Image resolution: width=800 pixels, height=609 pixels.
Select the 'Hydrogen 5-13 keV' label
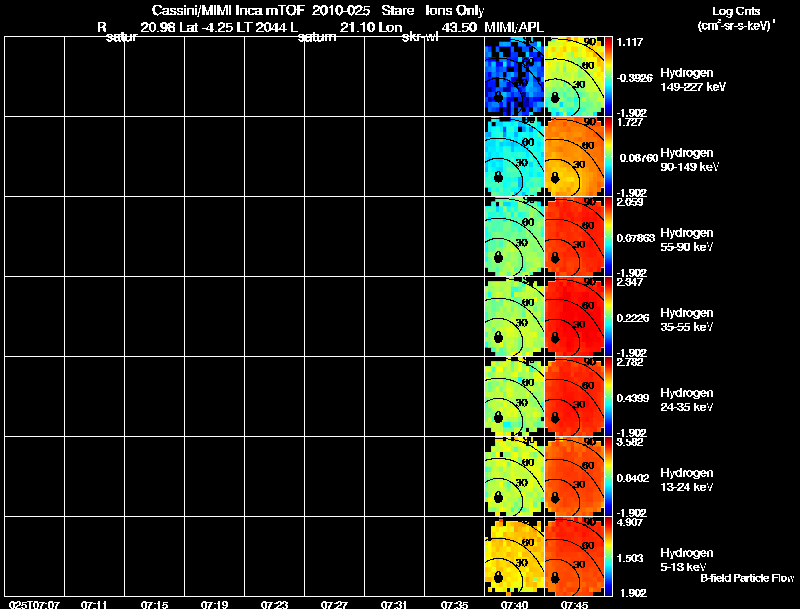[x=687, y=560]
